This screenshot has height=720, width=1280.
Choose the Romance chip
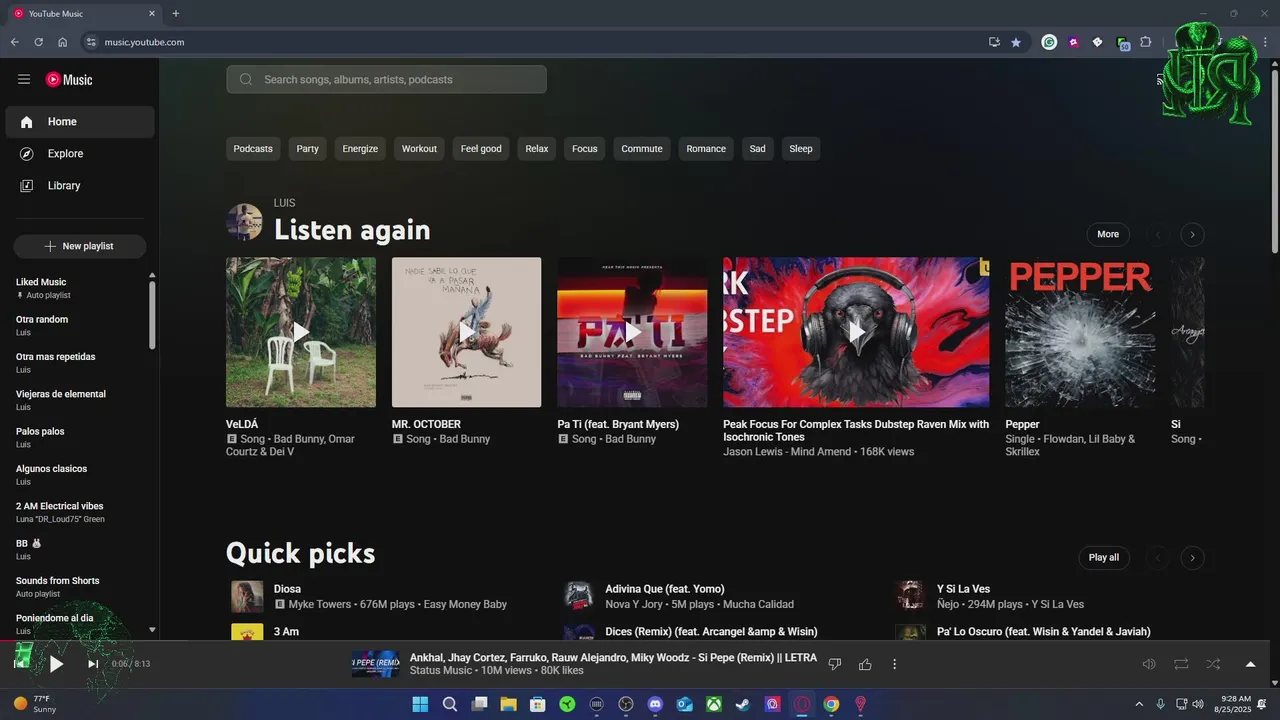pyautogui.click(x=706, y=149)
